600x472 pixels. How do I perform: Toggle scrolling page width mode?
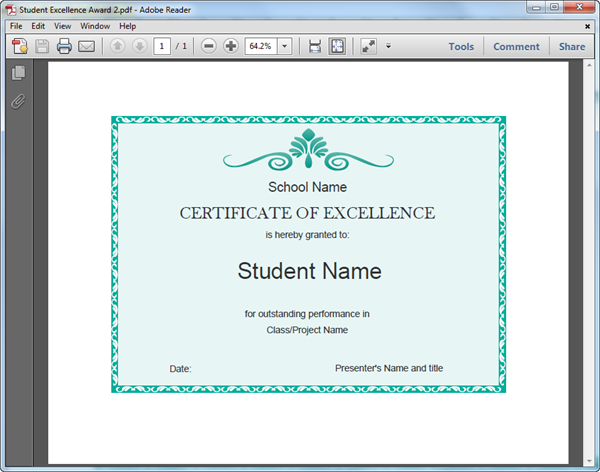point(314,46)
